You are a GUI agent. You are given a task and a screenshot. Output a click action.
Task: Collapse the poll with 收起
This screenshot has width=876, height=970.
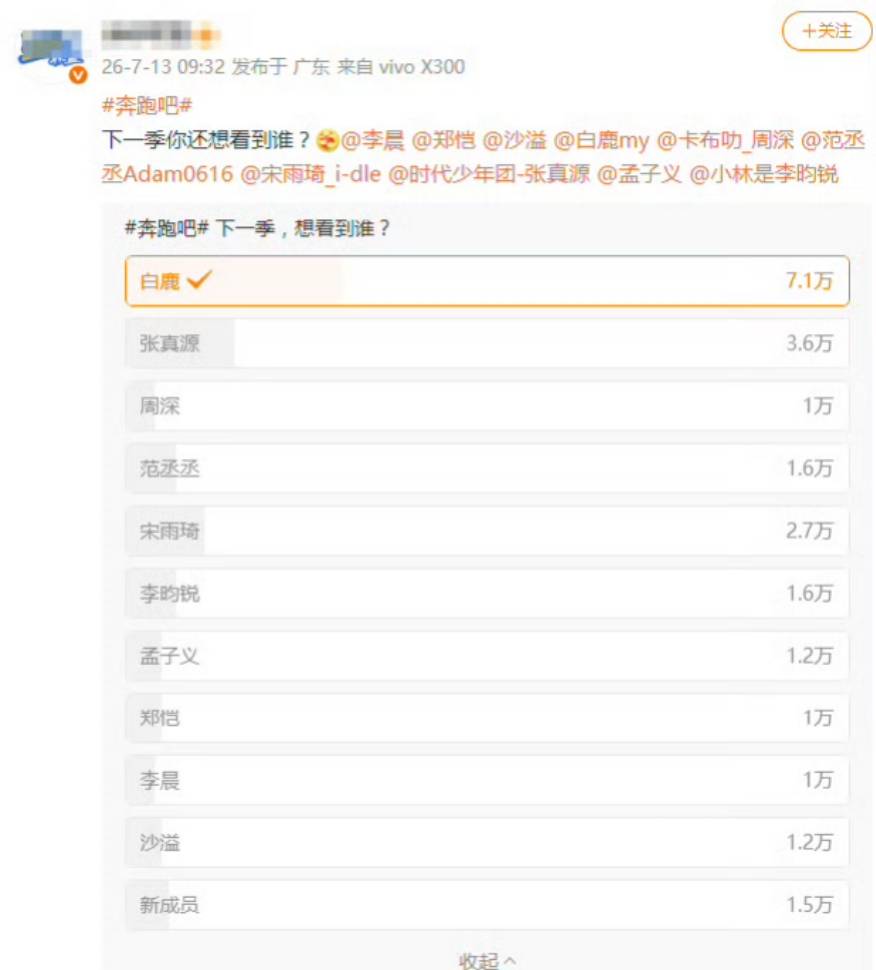487,960
